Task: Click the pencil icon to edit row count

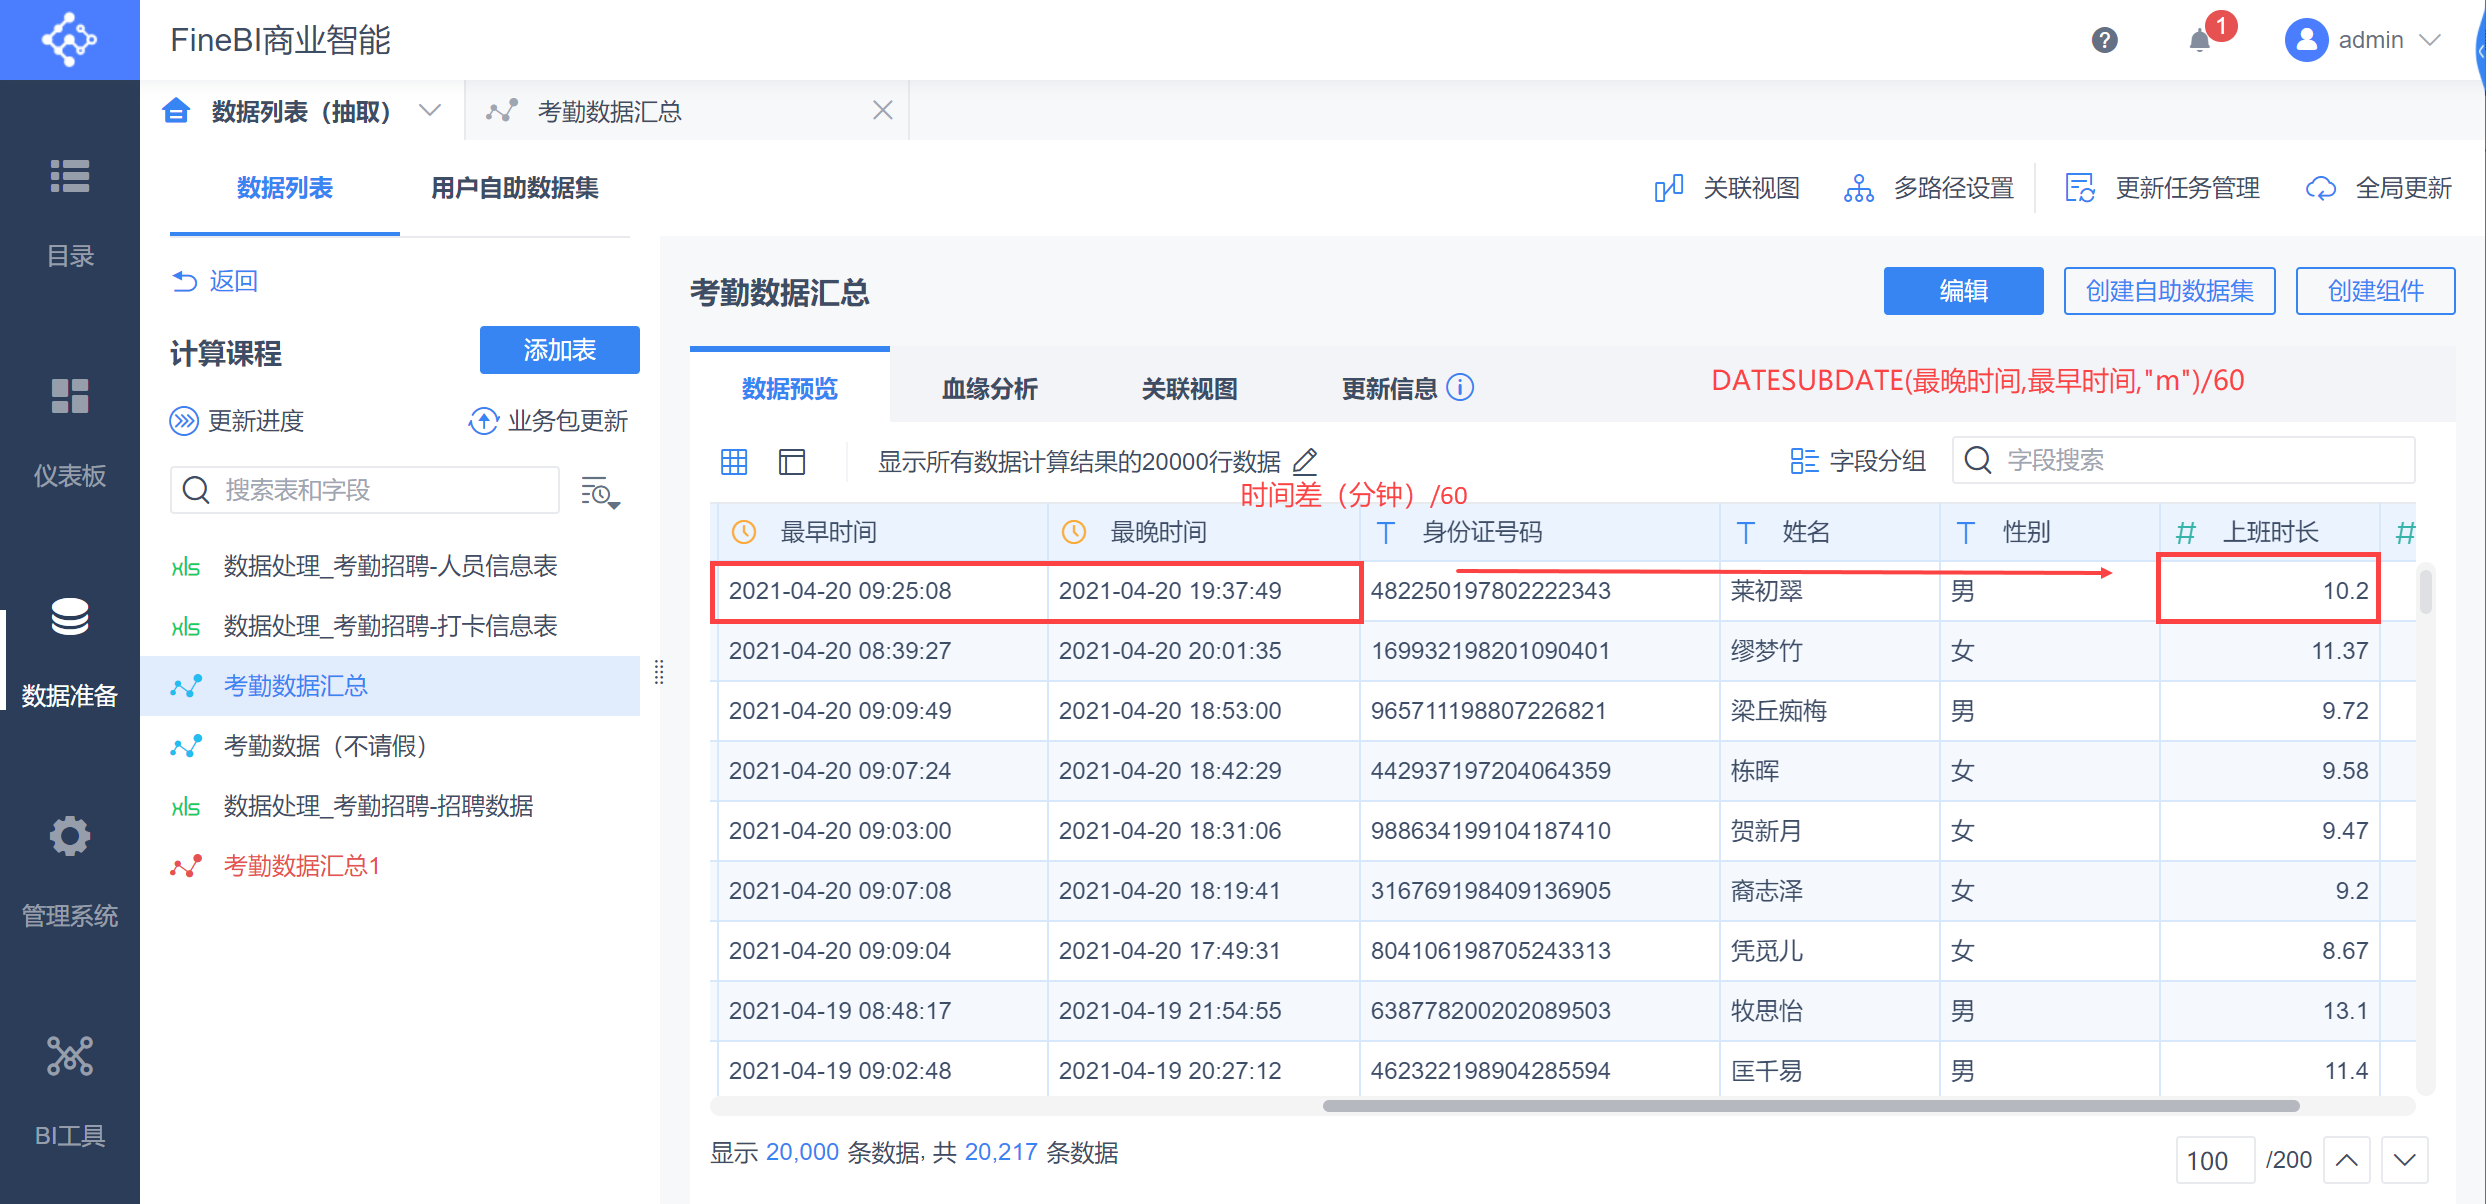Action: pyautogui.click(x=1305, y=461)
